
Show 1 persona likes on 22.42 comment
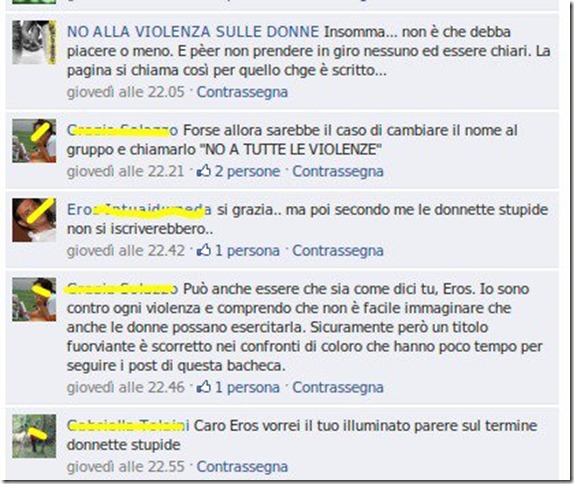click(247, 250)
